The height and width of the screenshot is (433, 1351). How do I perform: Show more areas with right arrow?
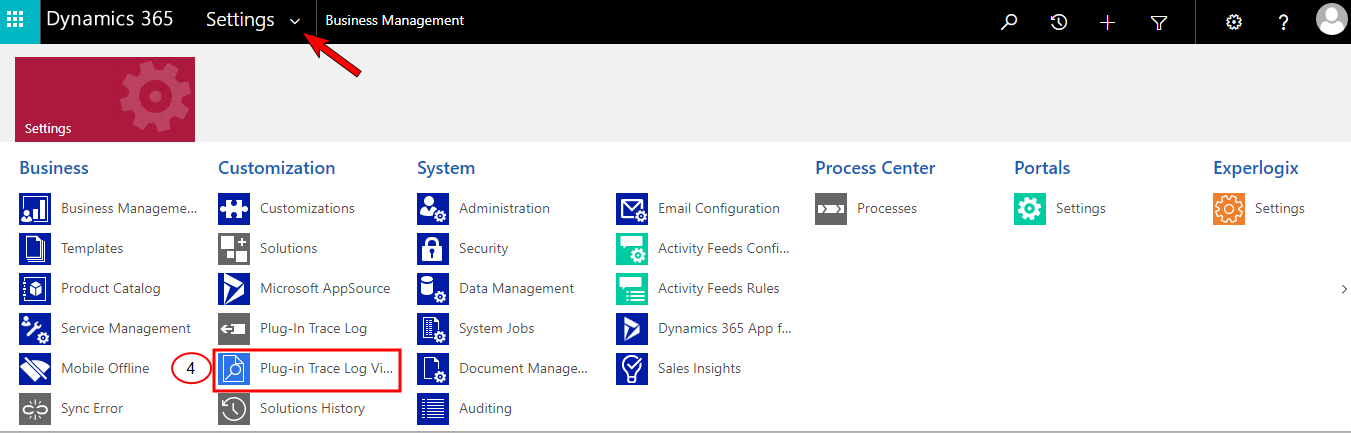1343,289
